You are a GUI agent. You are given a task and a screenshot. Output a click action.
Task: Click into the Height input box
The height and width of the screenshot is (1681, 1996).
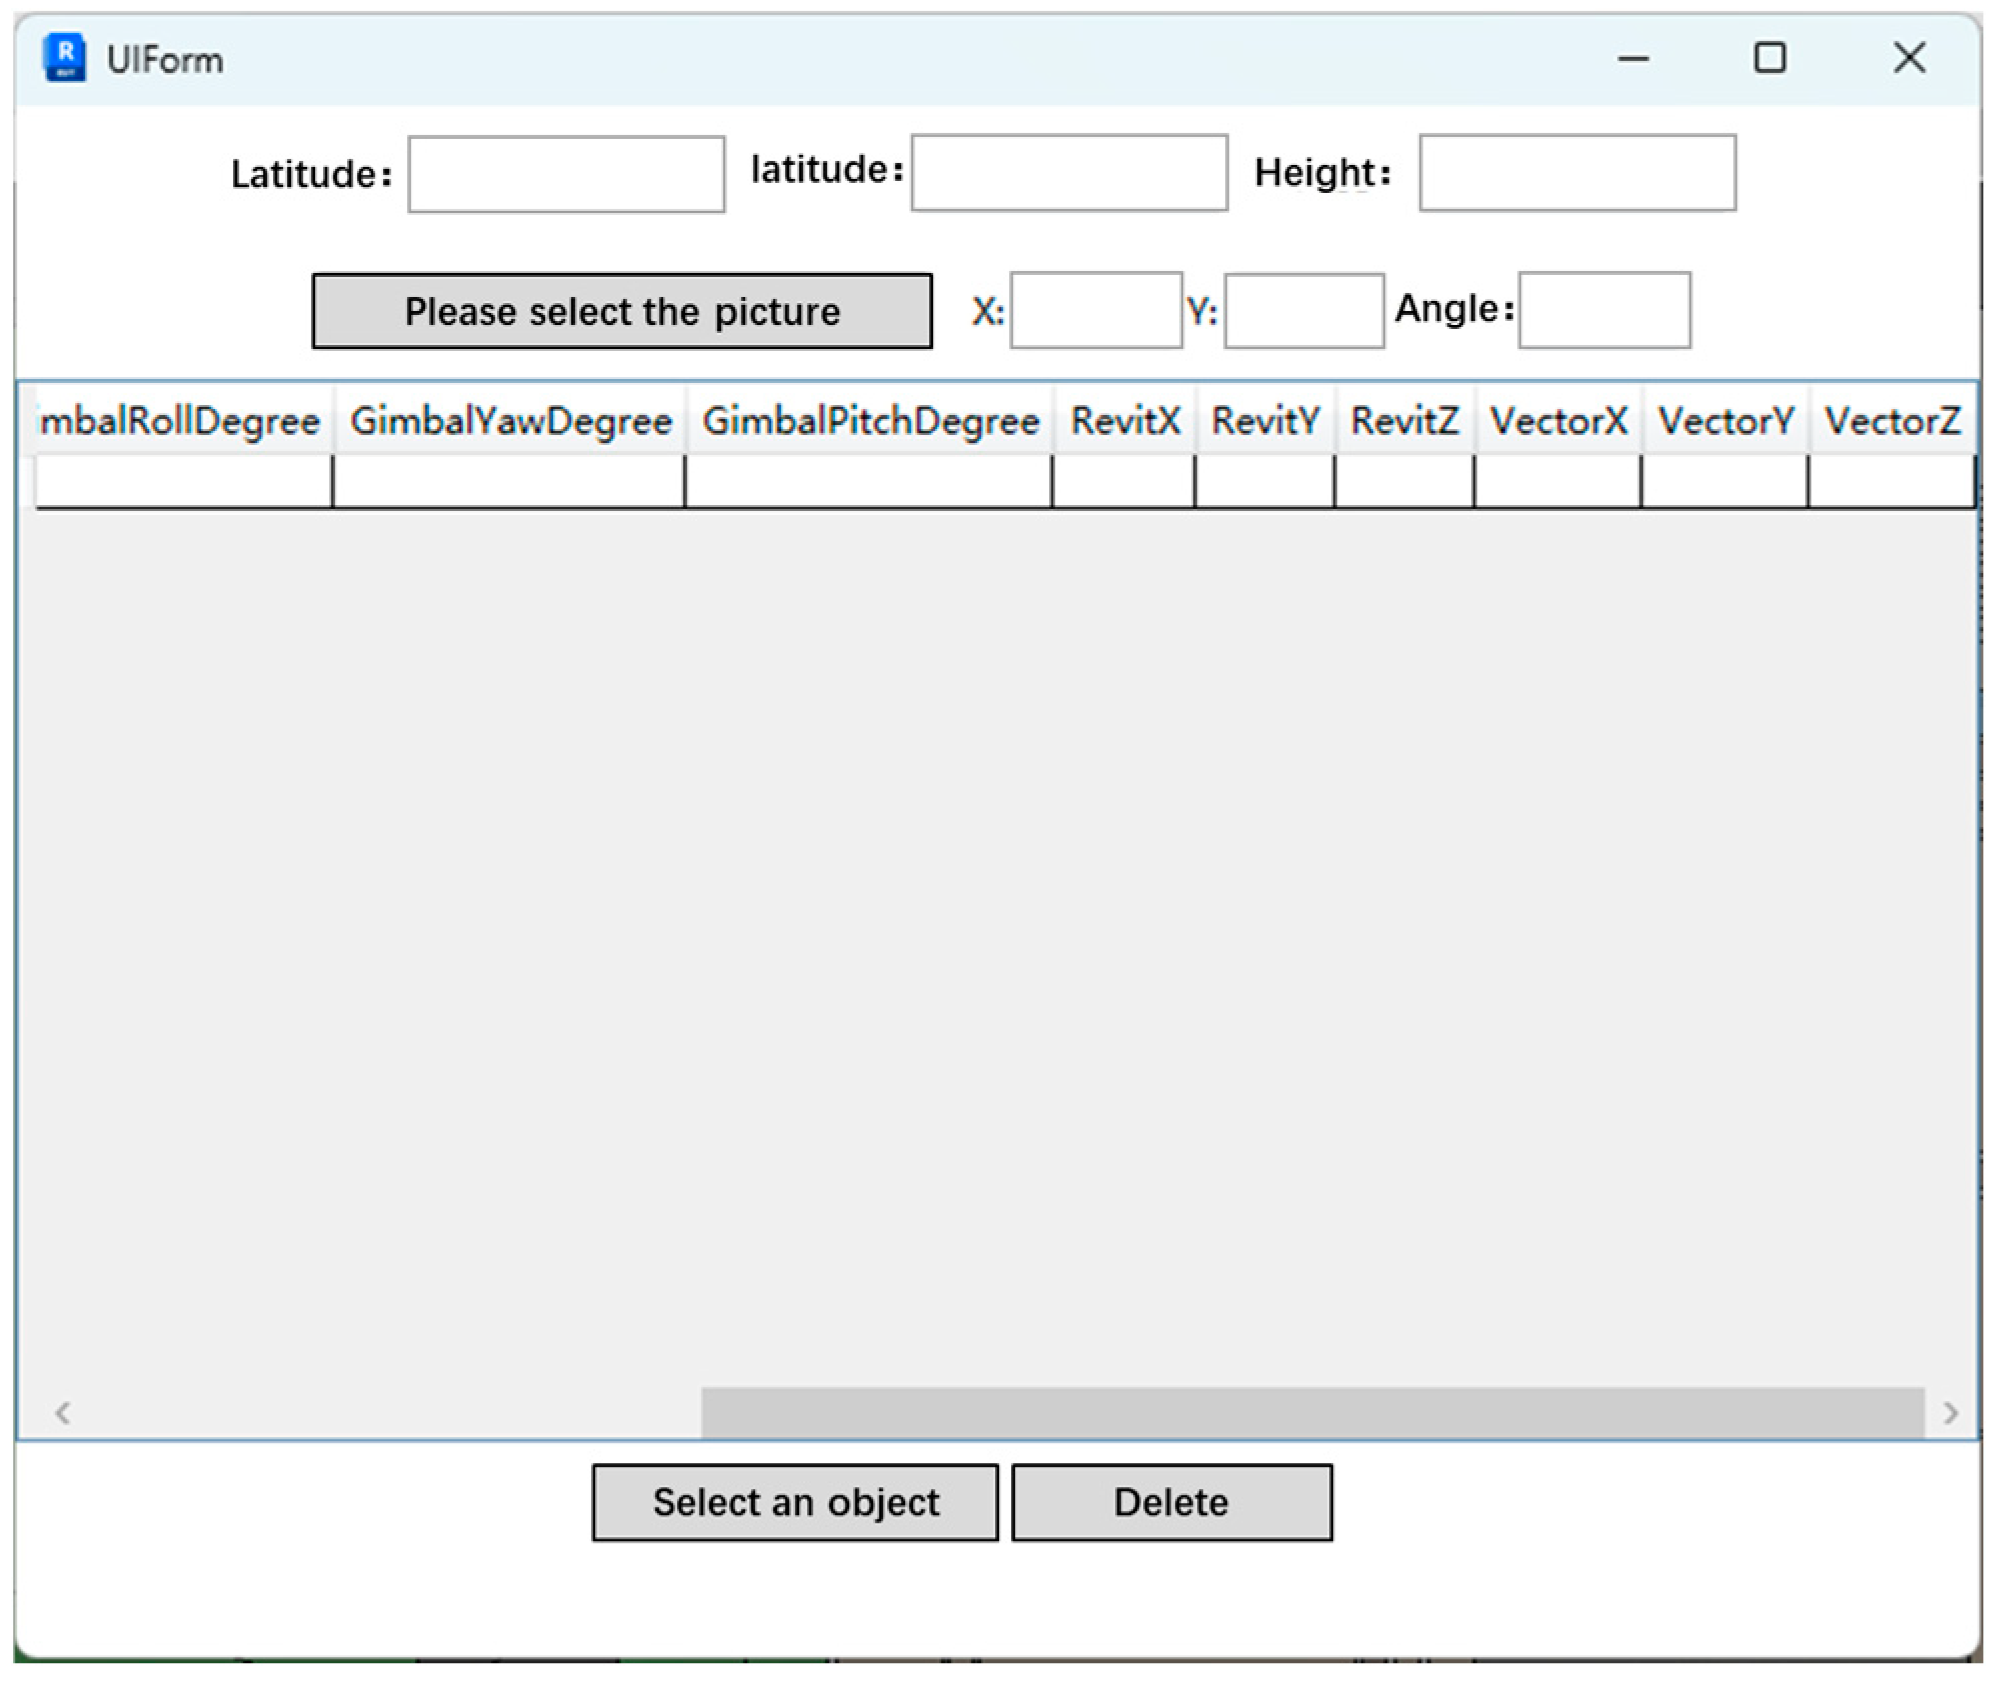pos(1576,173)
